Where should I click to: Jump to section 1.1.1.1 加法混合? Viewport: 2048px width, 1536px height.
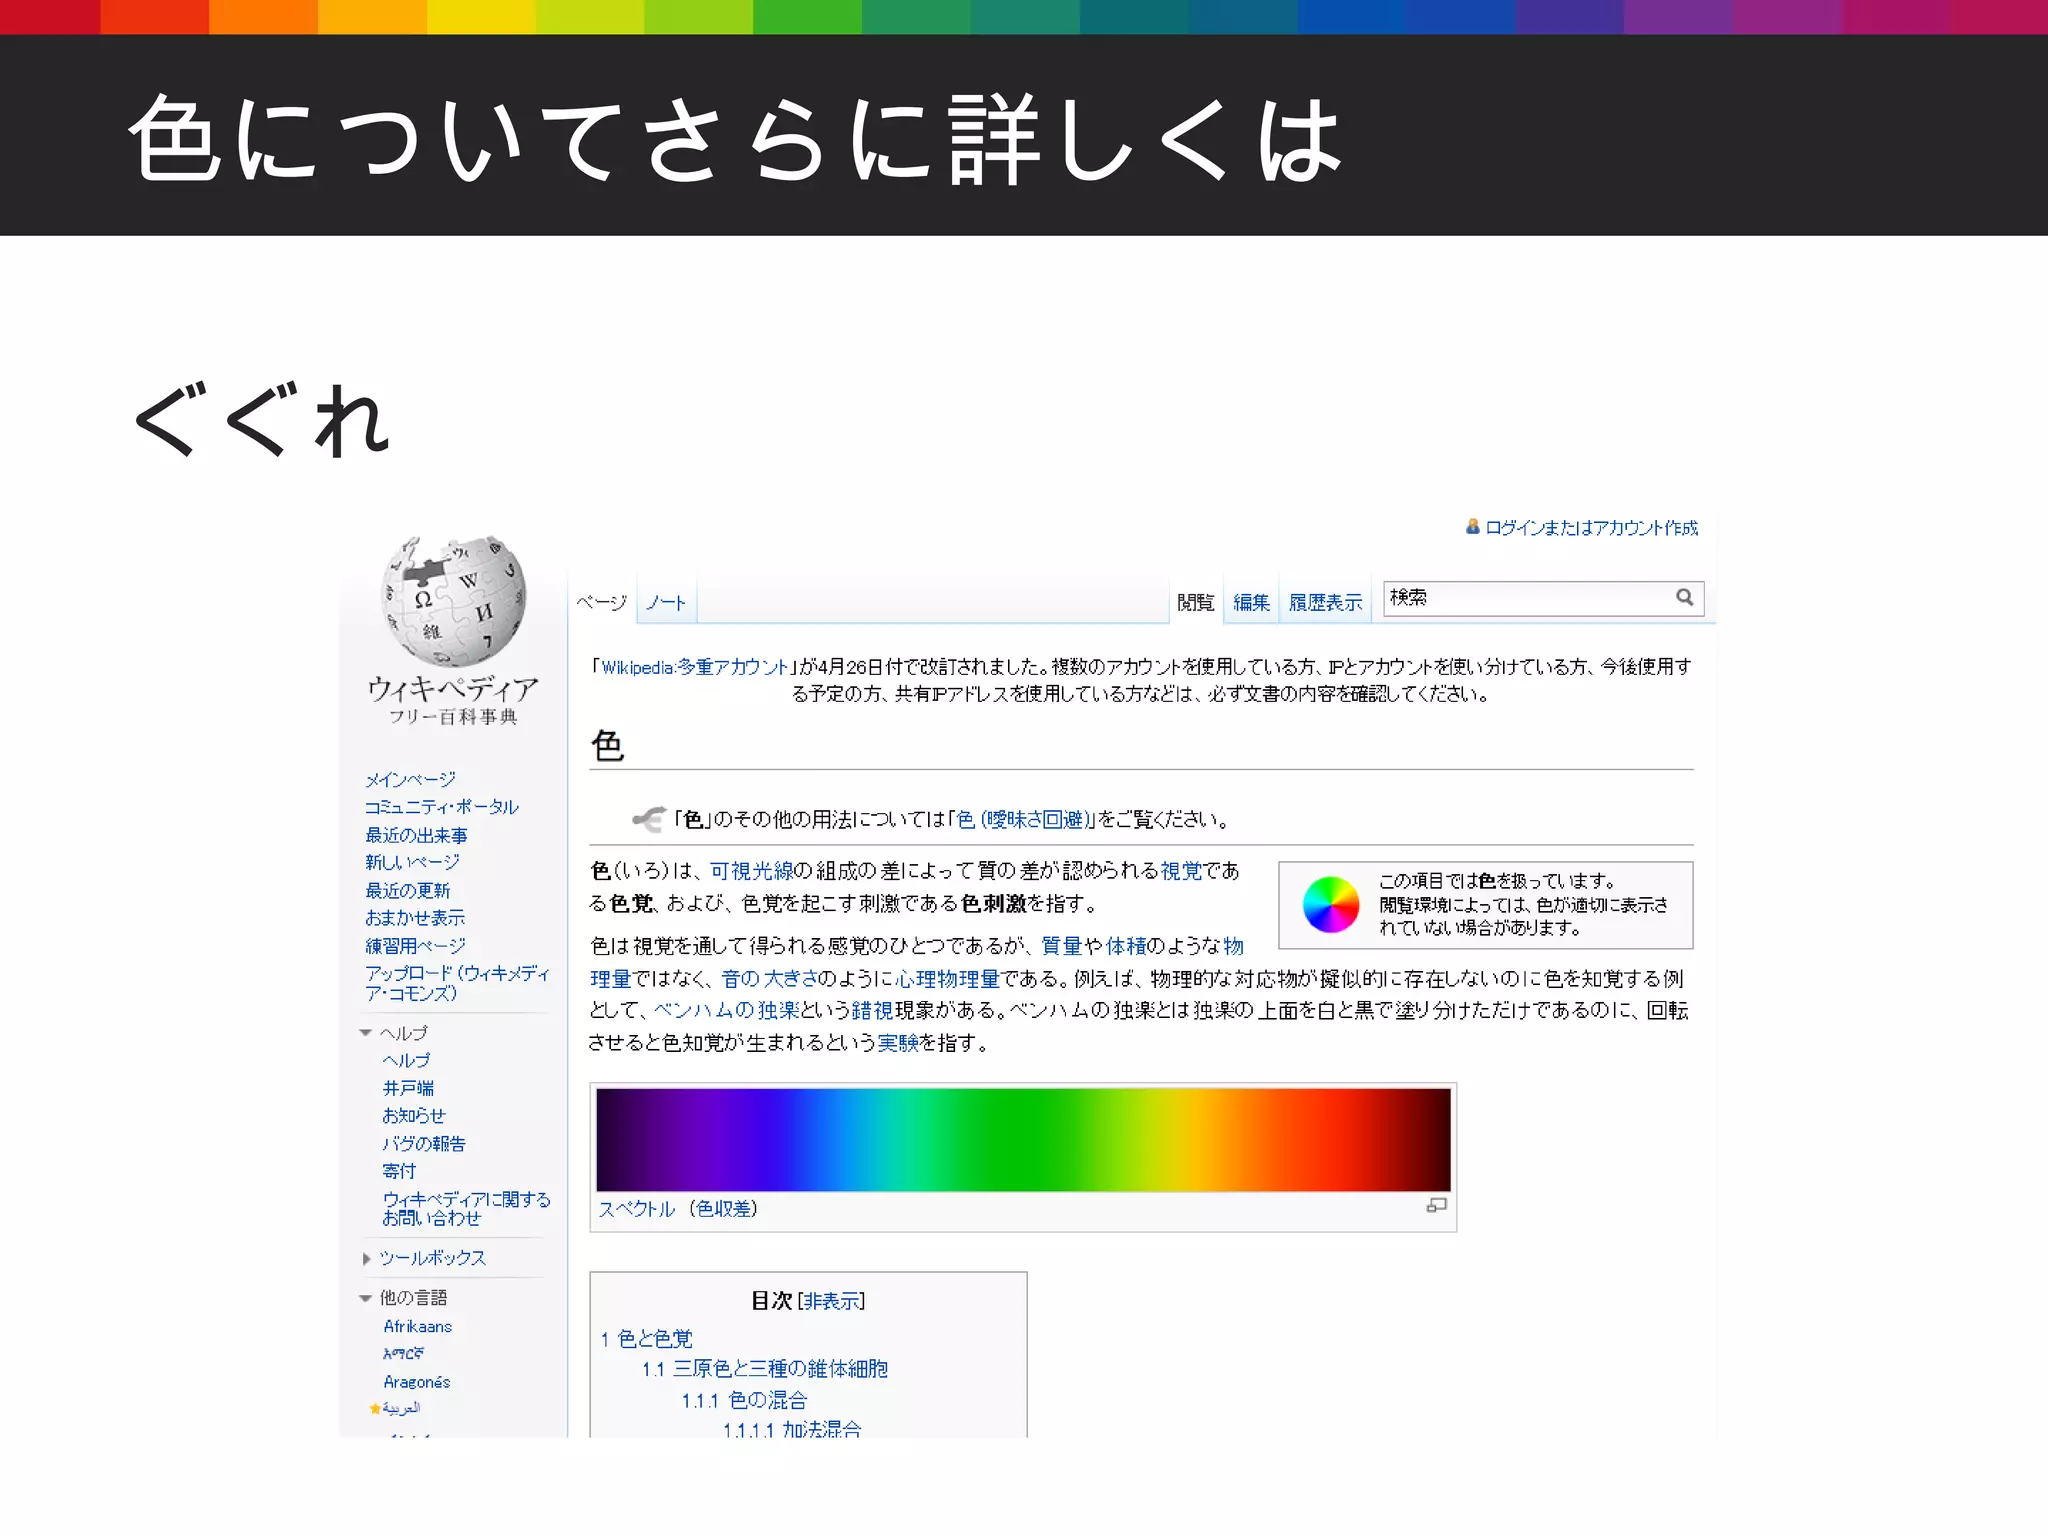coord(792,1429)
